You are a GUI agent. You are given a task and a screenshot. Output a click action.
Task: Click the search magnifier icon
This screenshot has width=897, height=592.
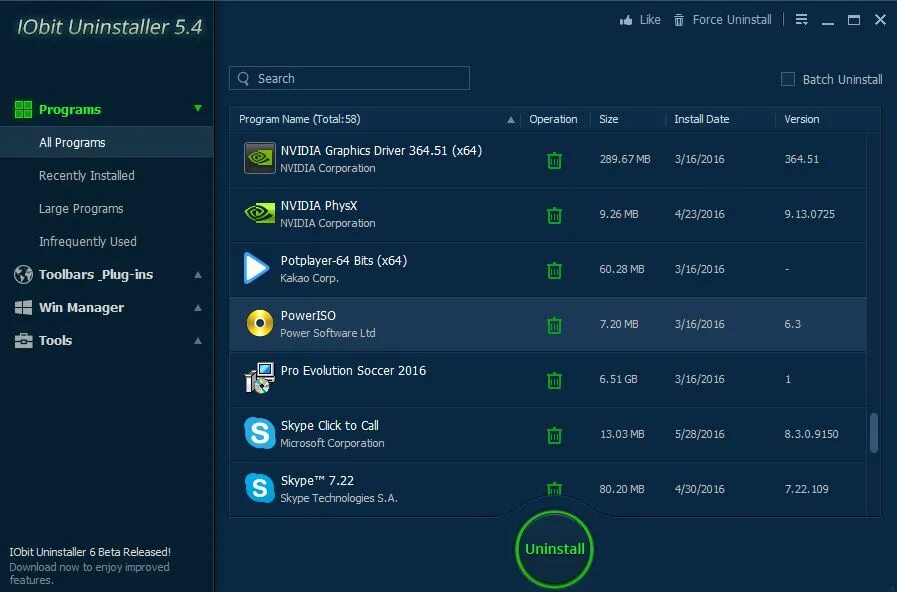(244, 78)
